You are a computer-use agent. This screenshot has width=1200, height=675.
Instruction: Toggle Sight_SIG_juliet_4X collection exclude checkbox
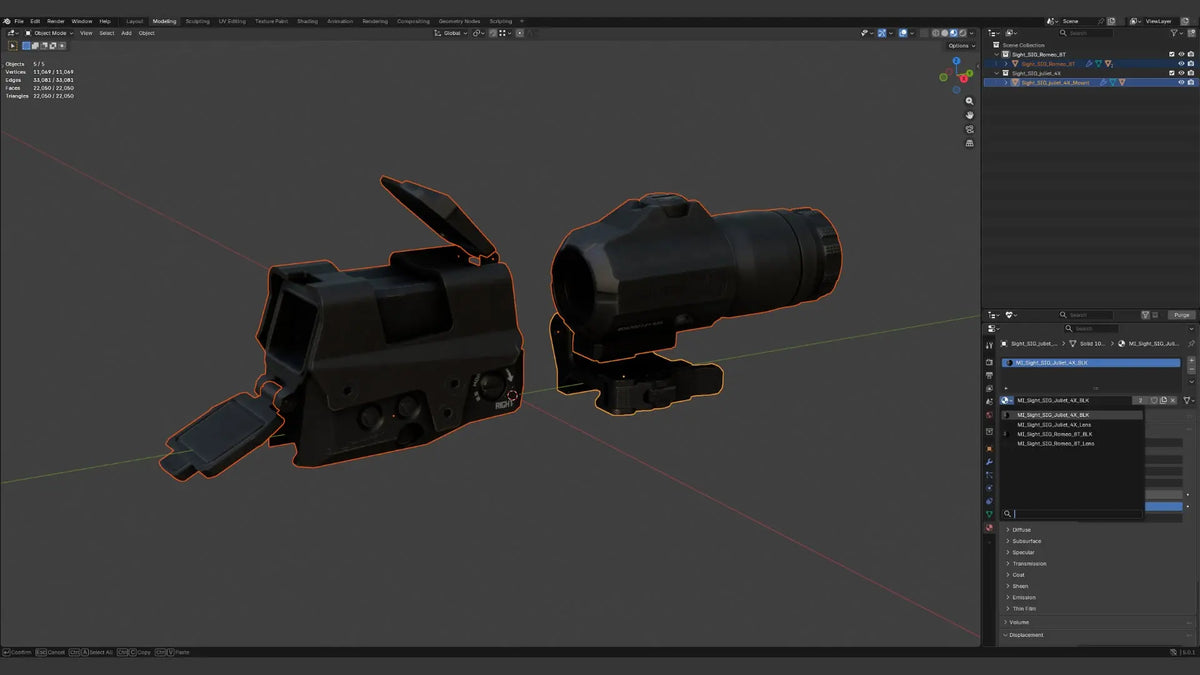click(1172, 73)
